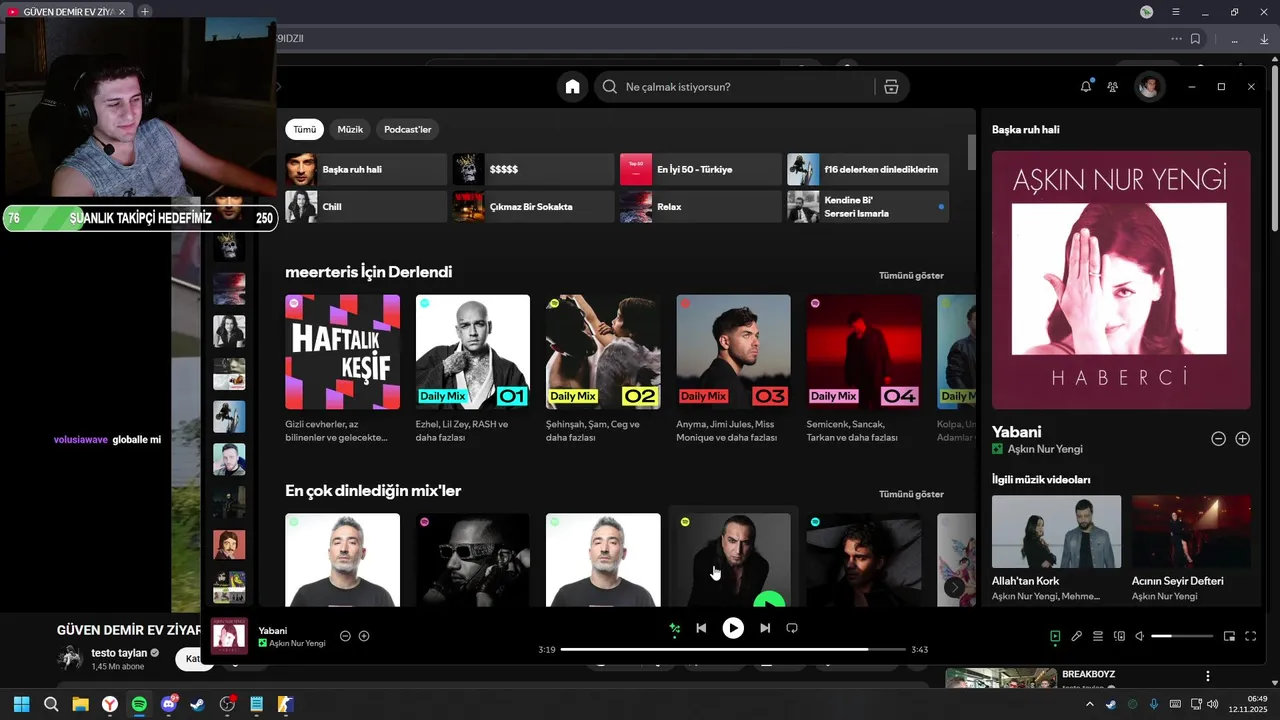Toggle the repeat button
1280x720 pixels.
(x=792, y=628)
